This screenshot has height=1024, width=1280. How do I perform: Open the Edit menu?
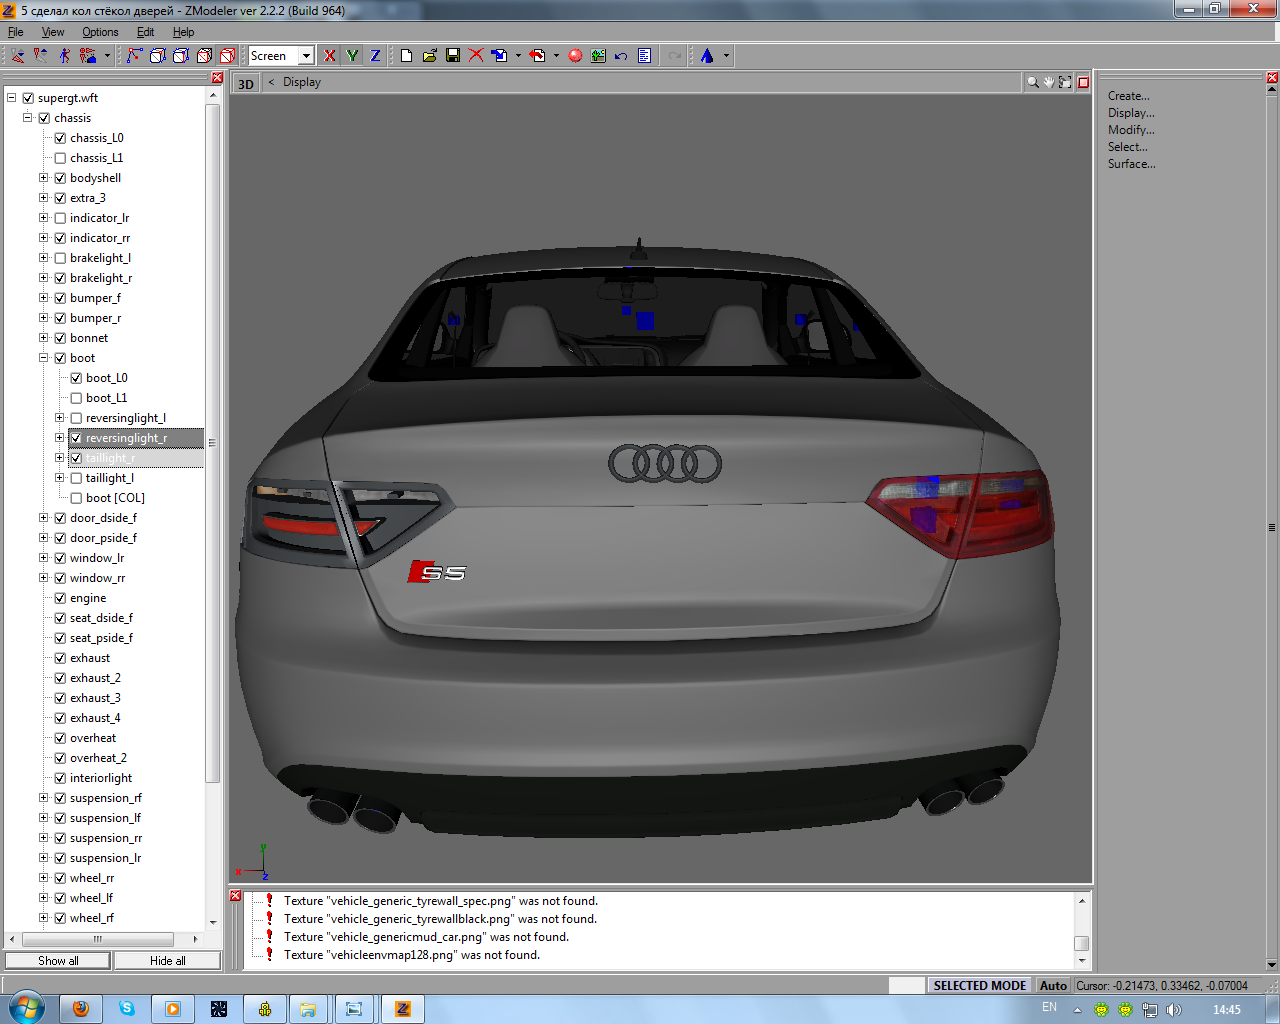tap(145, 32)
